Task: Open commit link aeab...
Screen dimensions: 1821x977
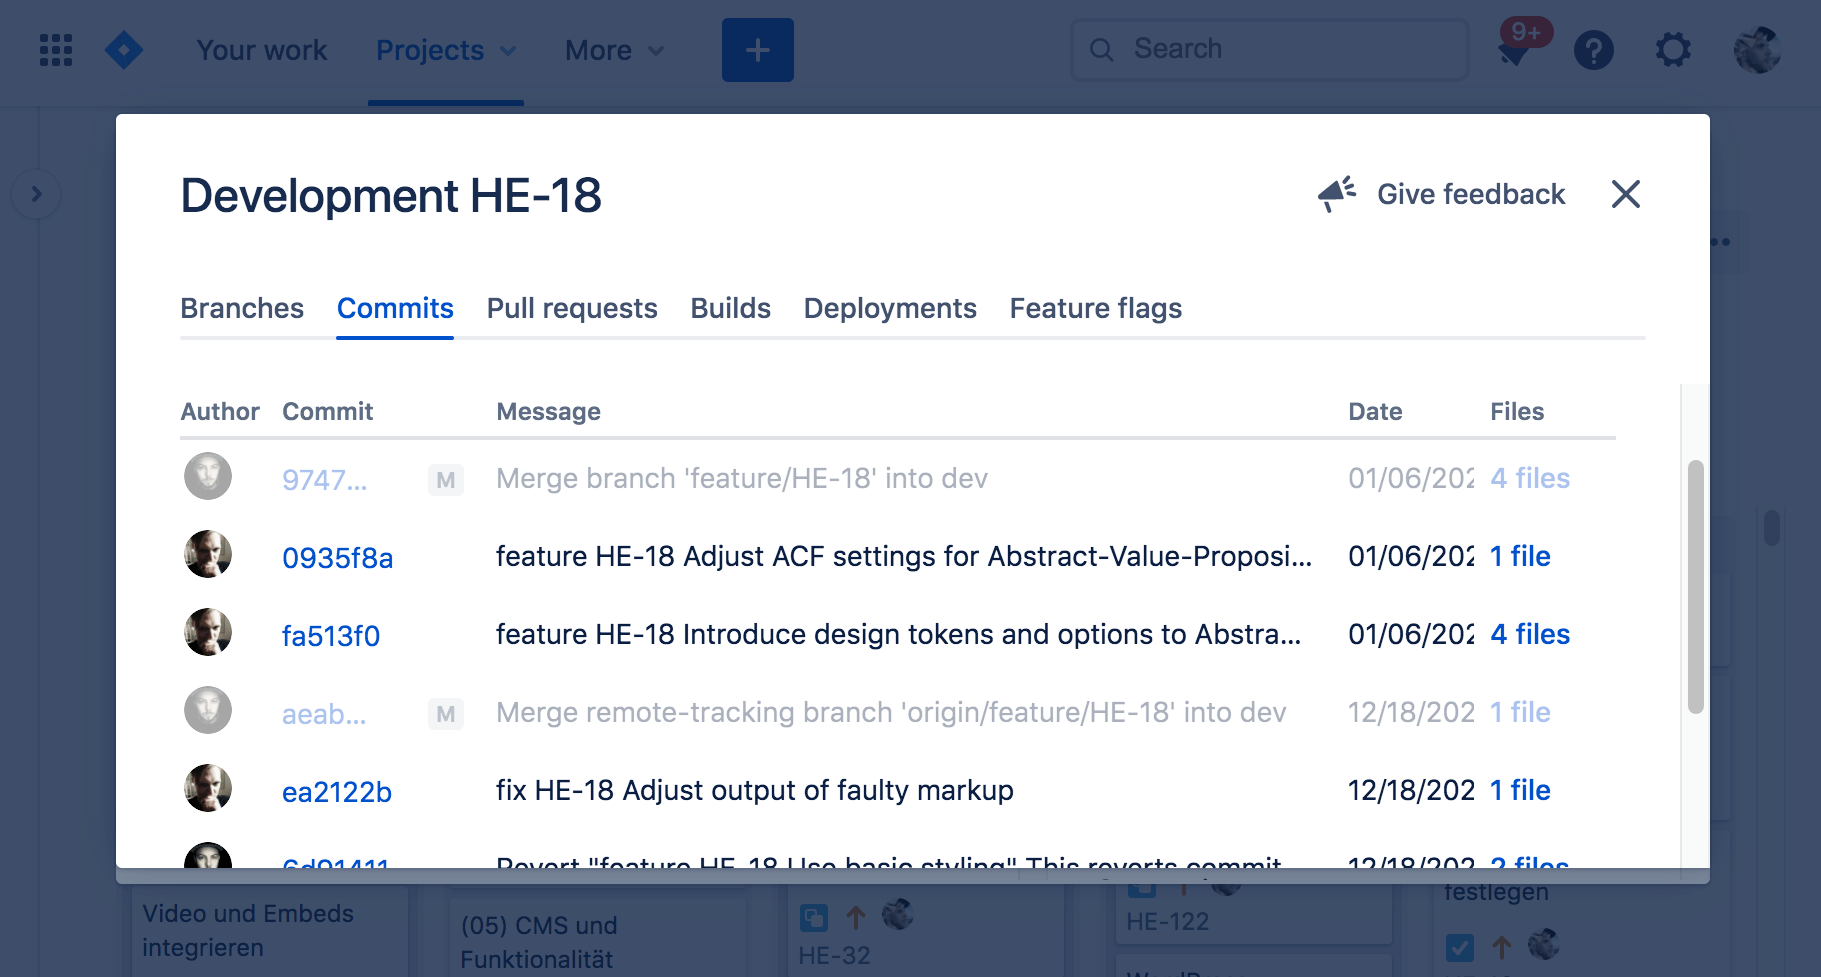Action: coord(324,714)
